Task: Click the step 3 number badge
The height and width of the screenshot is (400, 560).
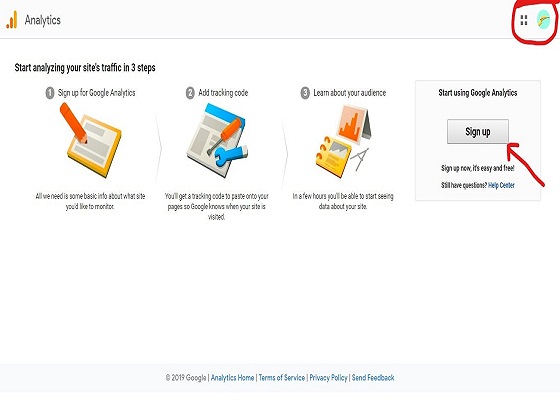Action: pyautogui.click(x=305, y=93)
